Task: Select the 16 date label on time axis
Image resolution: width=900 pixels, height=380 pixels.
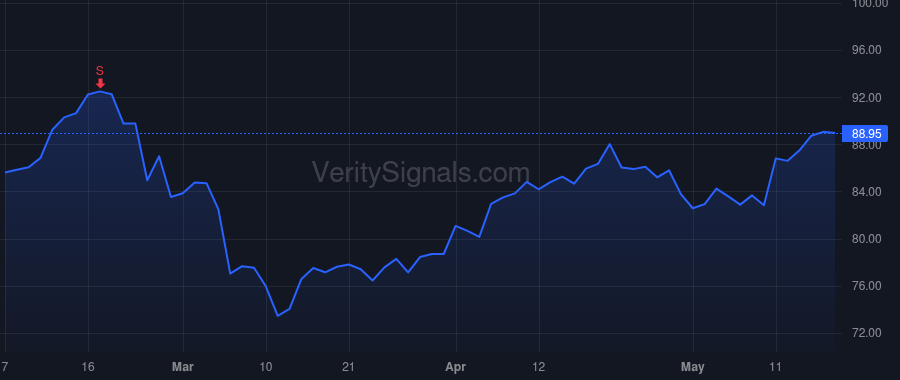Action: coord(88,367)
